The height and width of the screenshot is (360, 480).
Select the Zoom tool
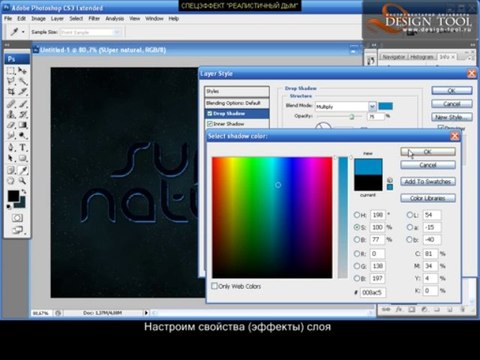pos(23,181)
